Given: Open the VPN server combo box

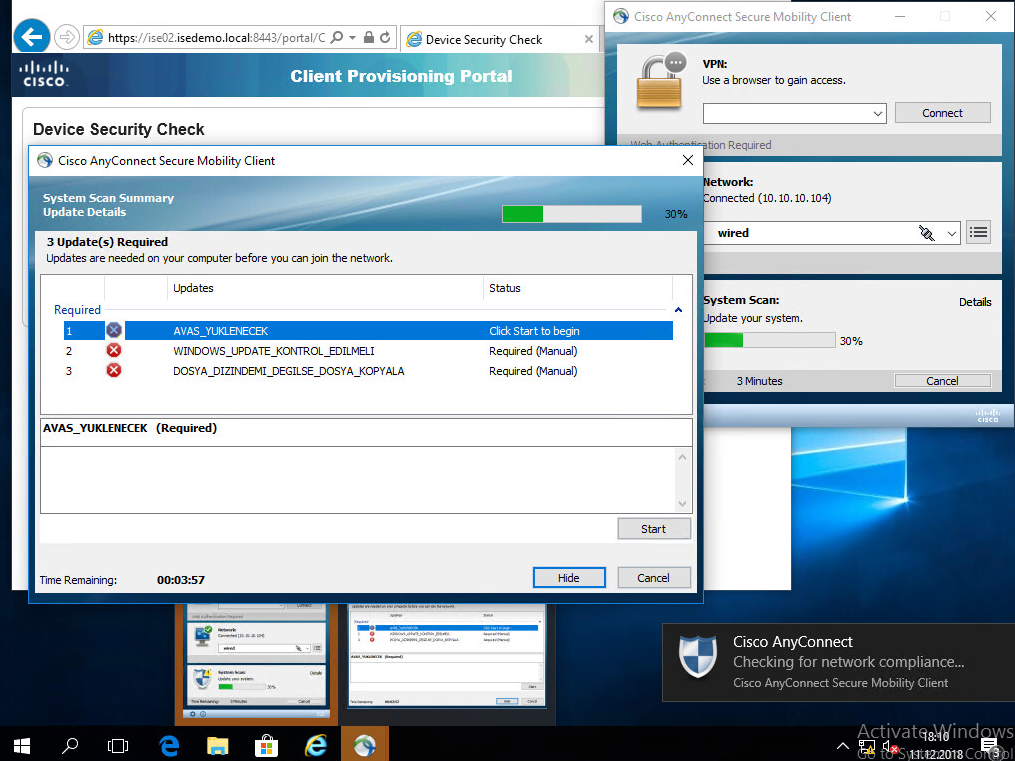Looking at the screenshot, I should [795, 113].
